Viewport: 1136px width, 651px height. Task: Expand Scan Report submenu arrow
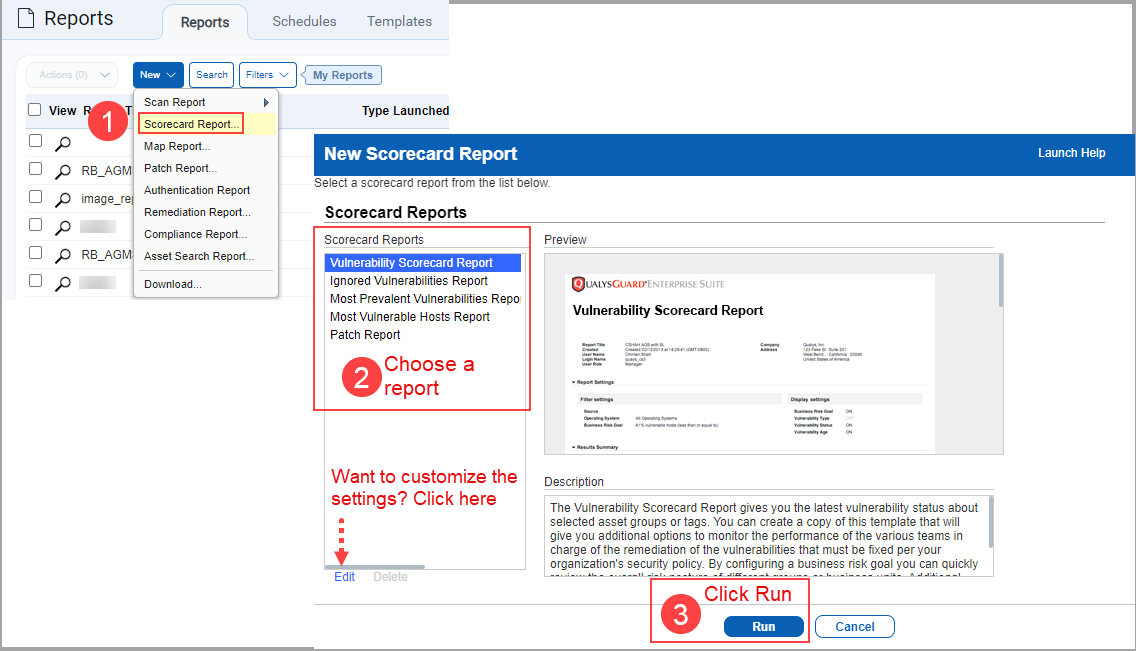[x=266, y=102]
